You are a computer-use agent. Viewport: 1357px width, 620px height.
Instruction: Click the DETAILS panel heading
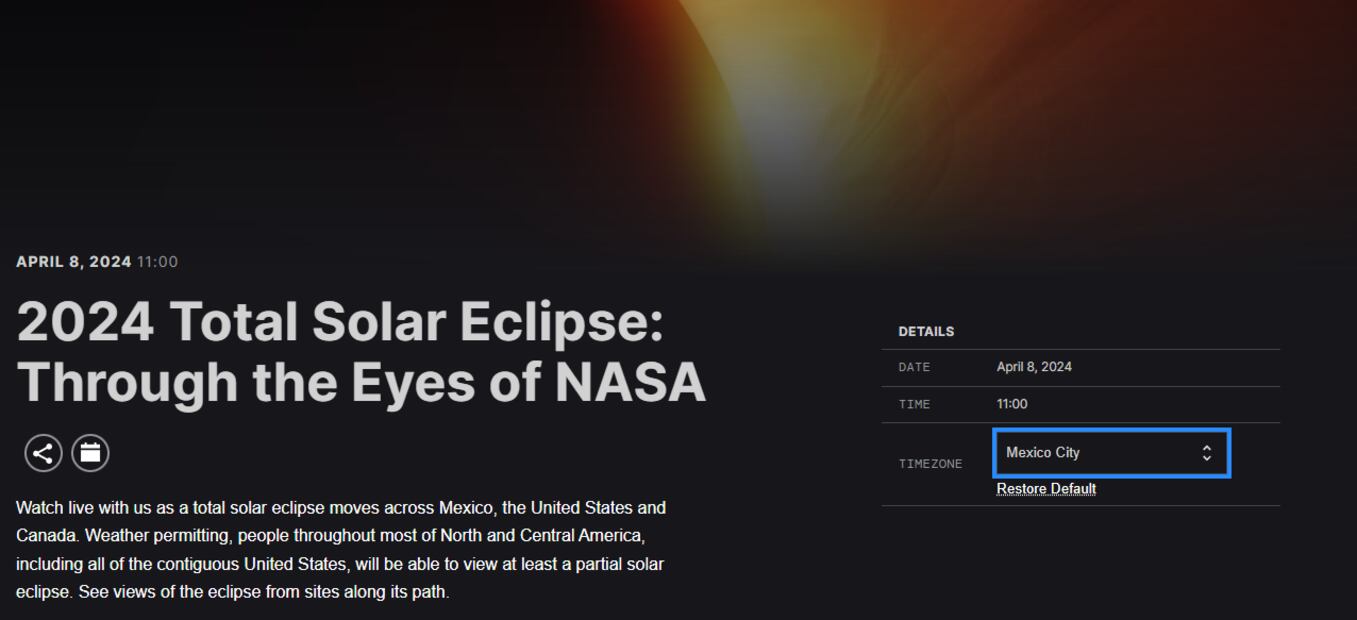926,332
